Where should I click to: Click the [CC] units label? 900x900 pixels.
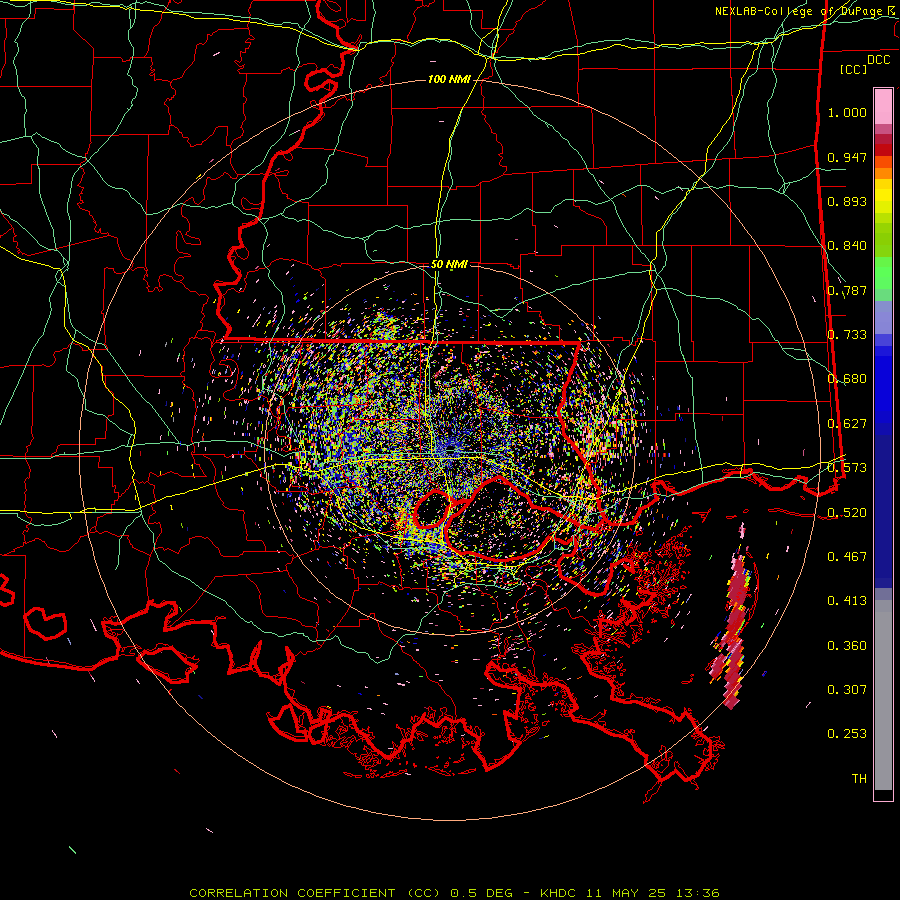pos(853,69)
